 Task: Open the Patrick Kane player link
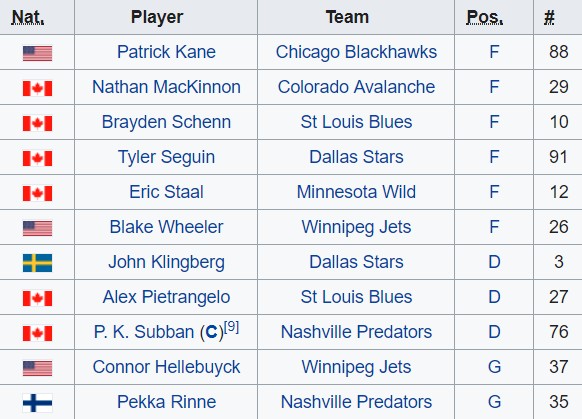point(166,52)
